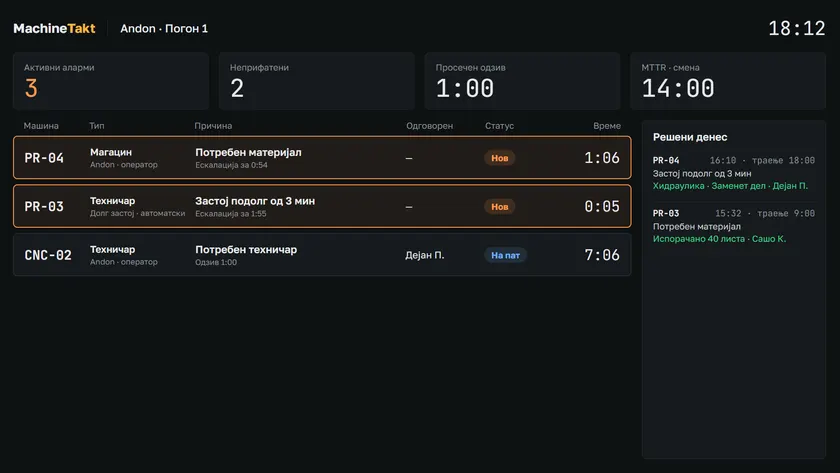Viewport: 840px width, 473px height.
Task: Click 'Потребен материјал' reason in PR-04 alarm row
Action: (x=249, y=152)
